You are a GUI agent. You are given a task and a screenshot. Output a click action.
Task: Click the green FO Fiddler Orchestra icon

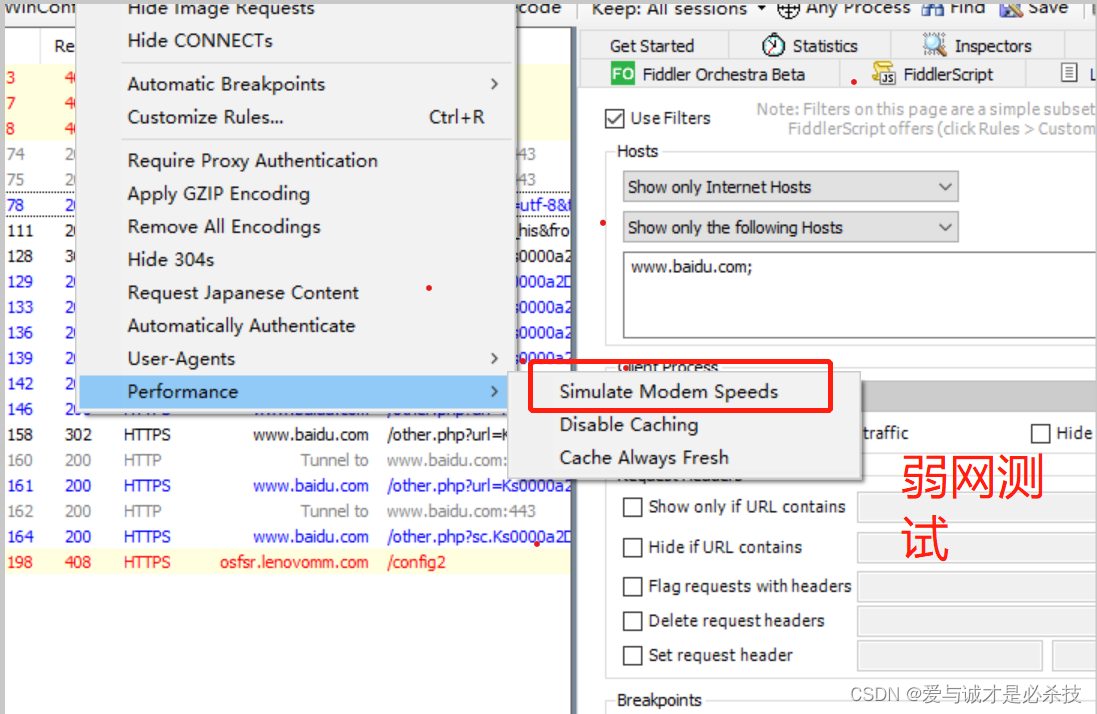tap(623, 73)
